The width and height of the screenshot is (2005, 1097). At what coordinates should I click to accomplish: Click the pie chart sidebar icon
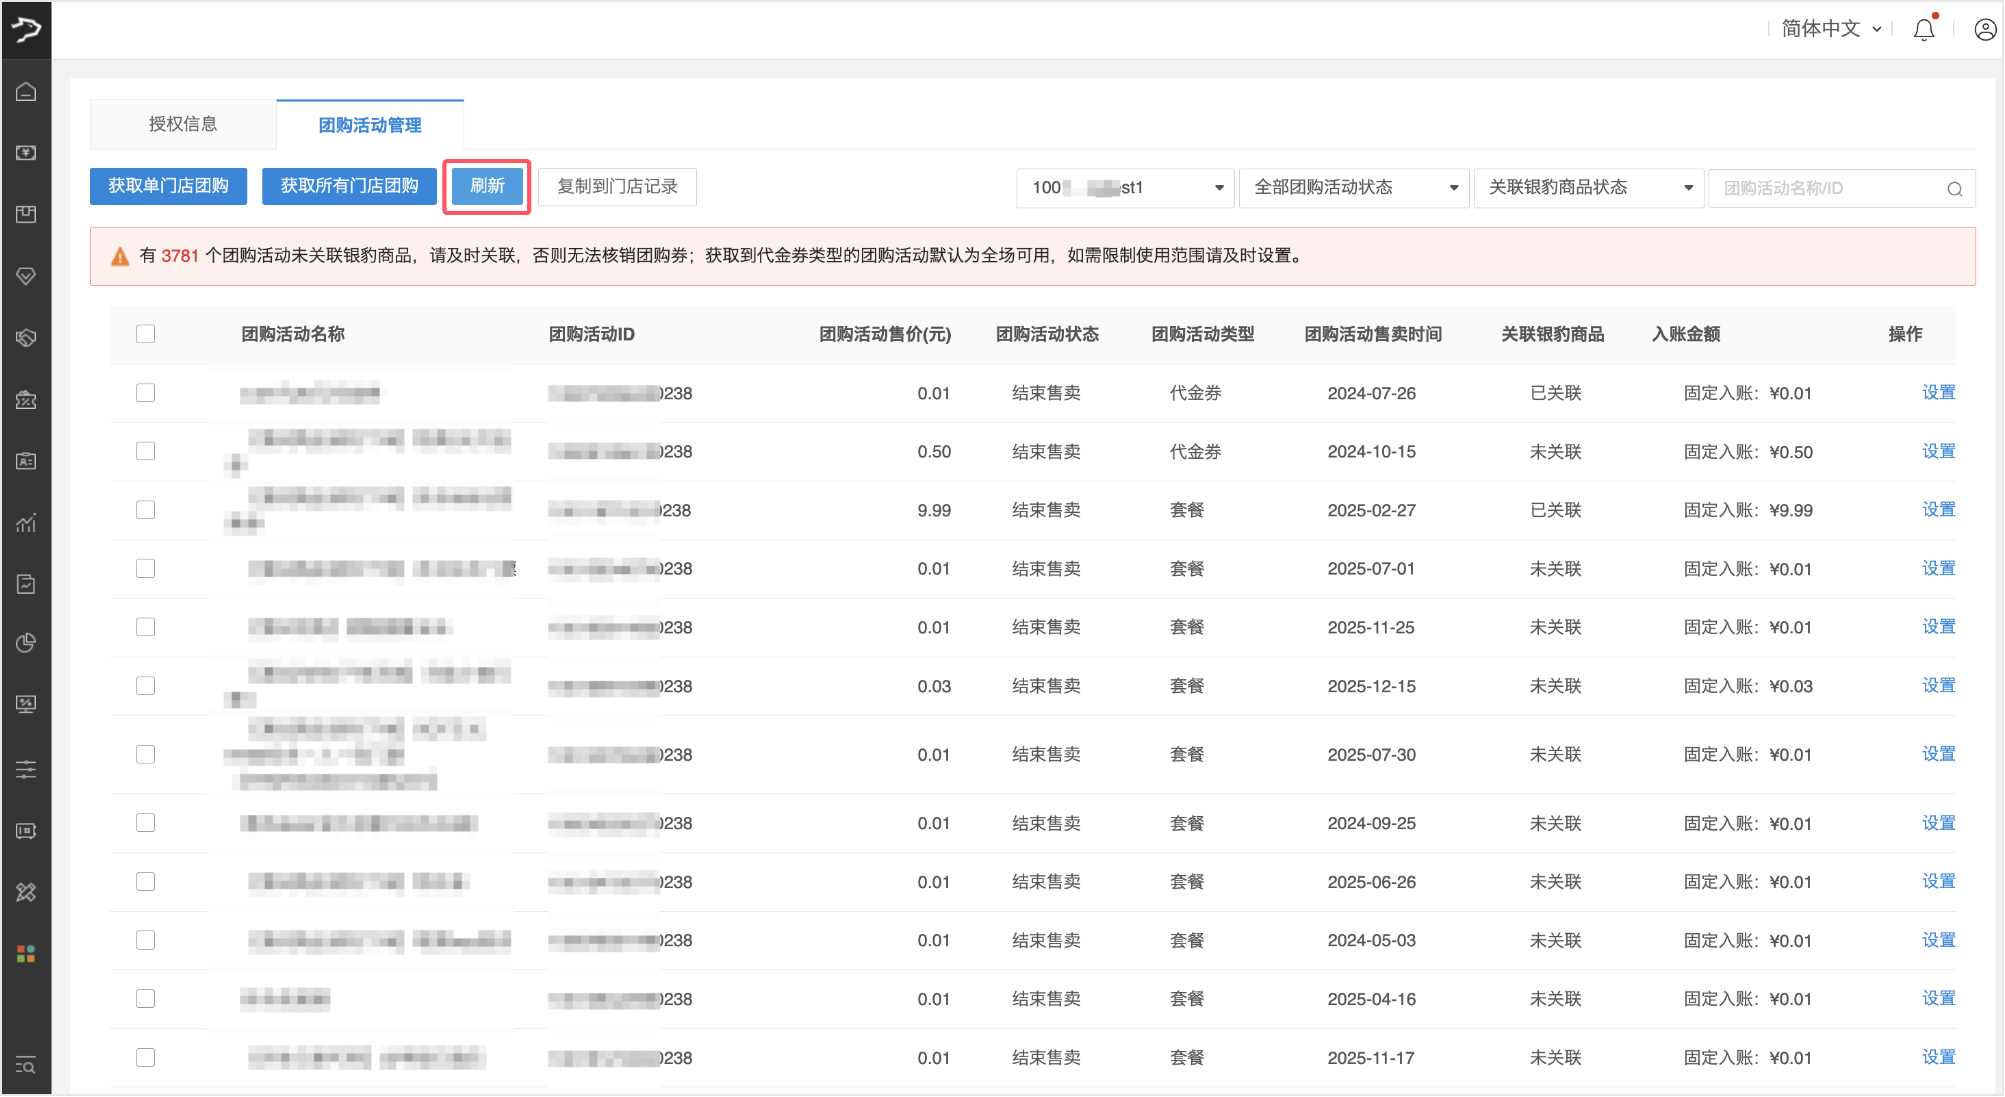26,643
